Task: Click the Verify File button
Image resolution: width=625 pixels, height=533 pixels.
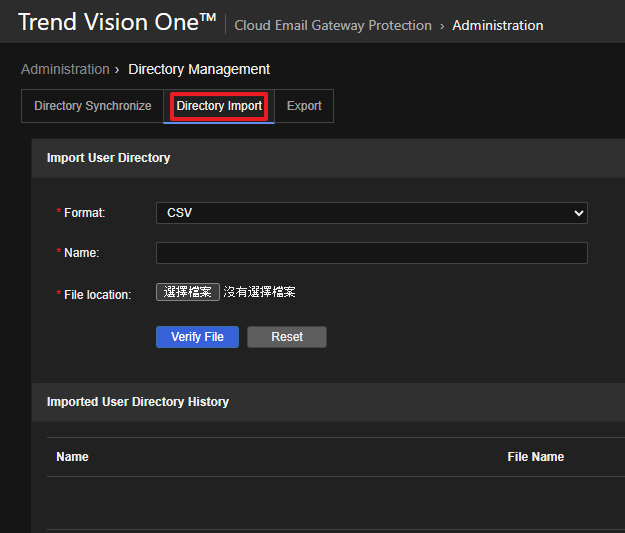Action: [x=197, y=337]
